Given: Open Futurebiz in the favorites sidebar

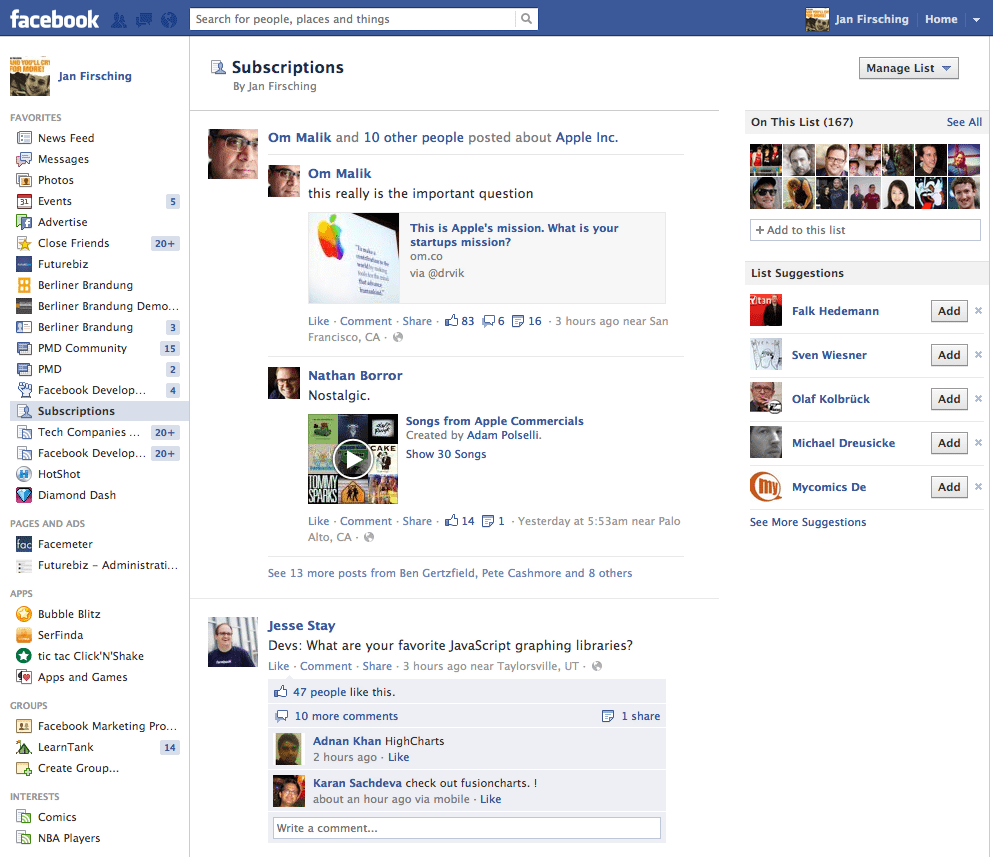Looking at the screenshot, I should click(63, 264).
